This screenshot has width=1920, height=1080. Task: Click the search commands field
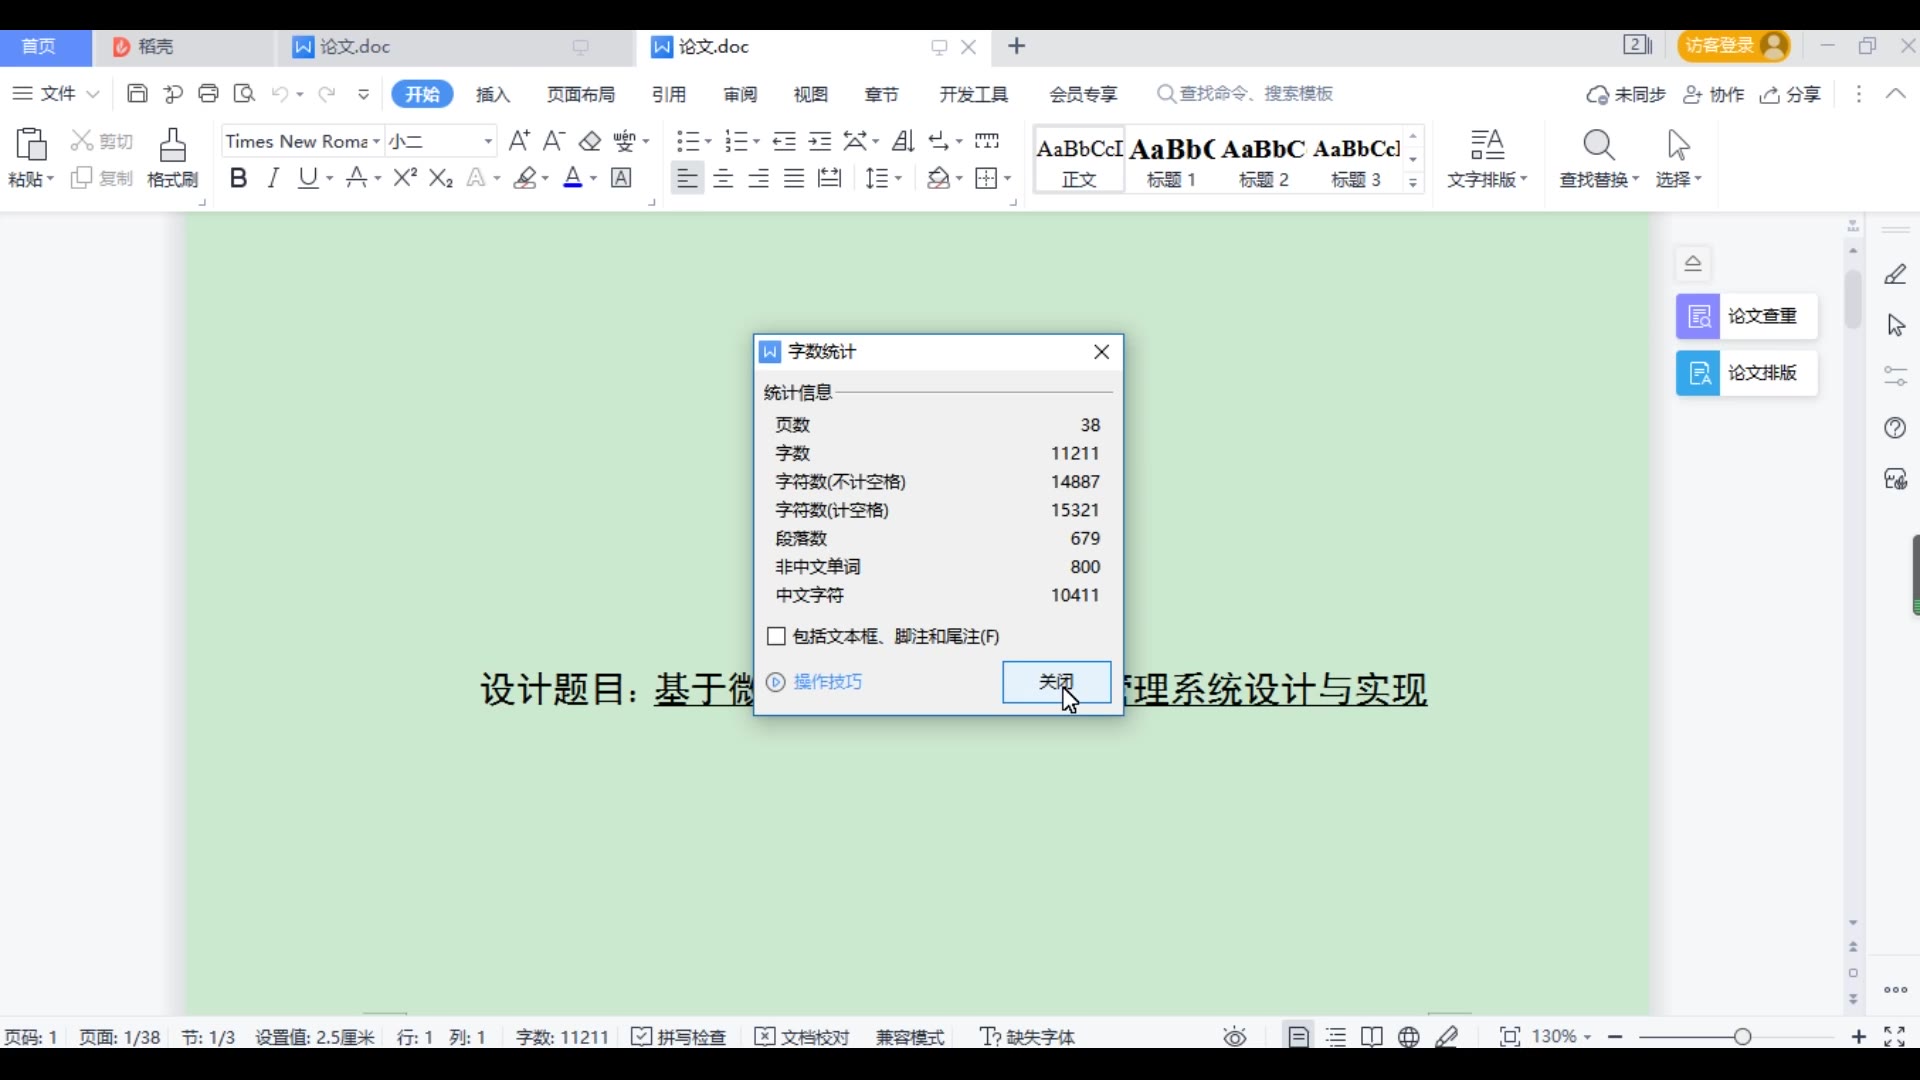point(1245,94)
